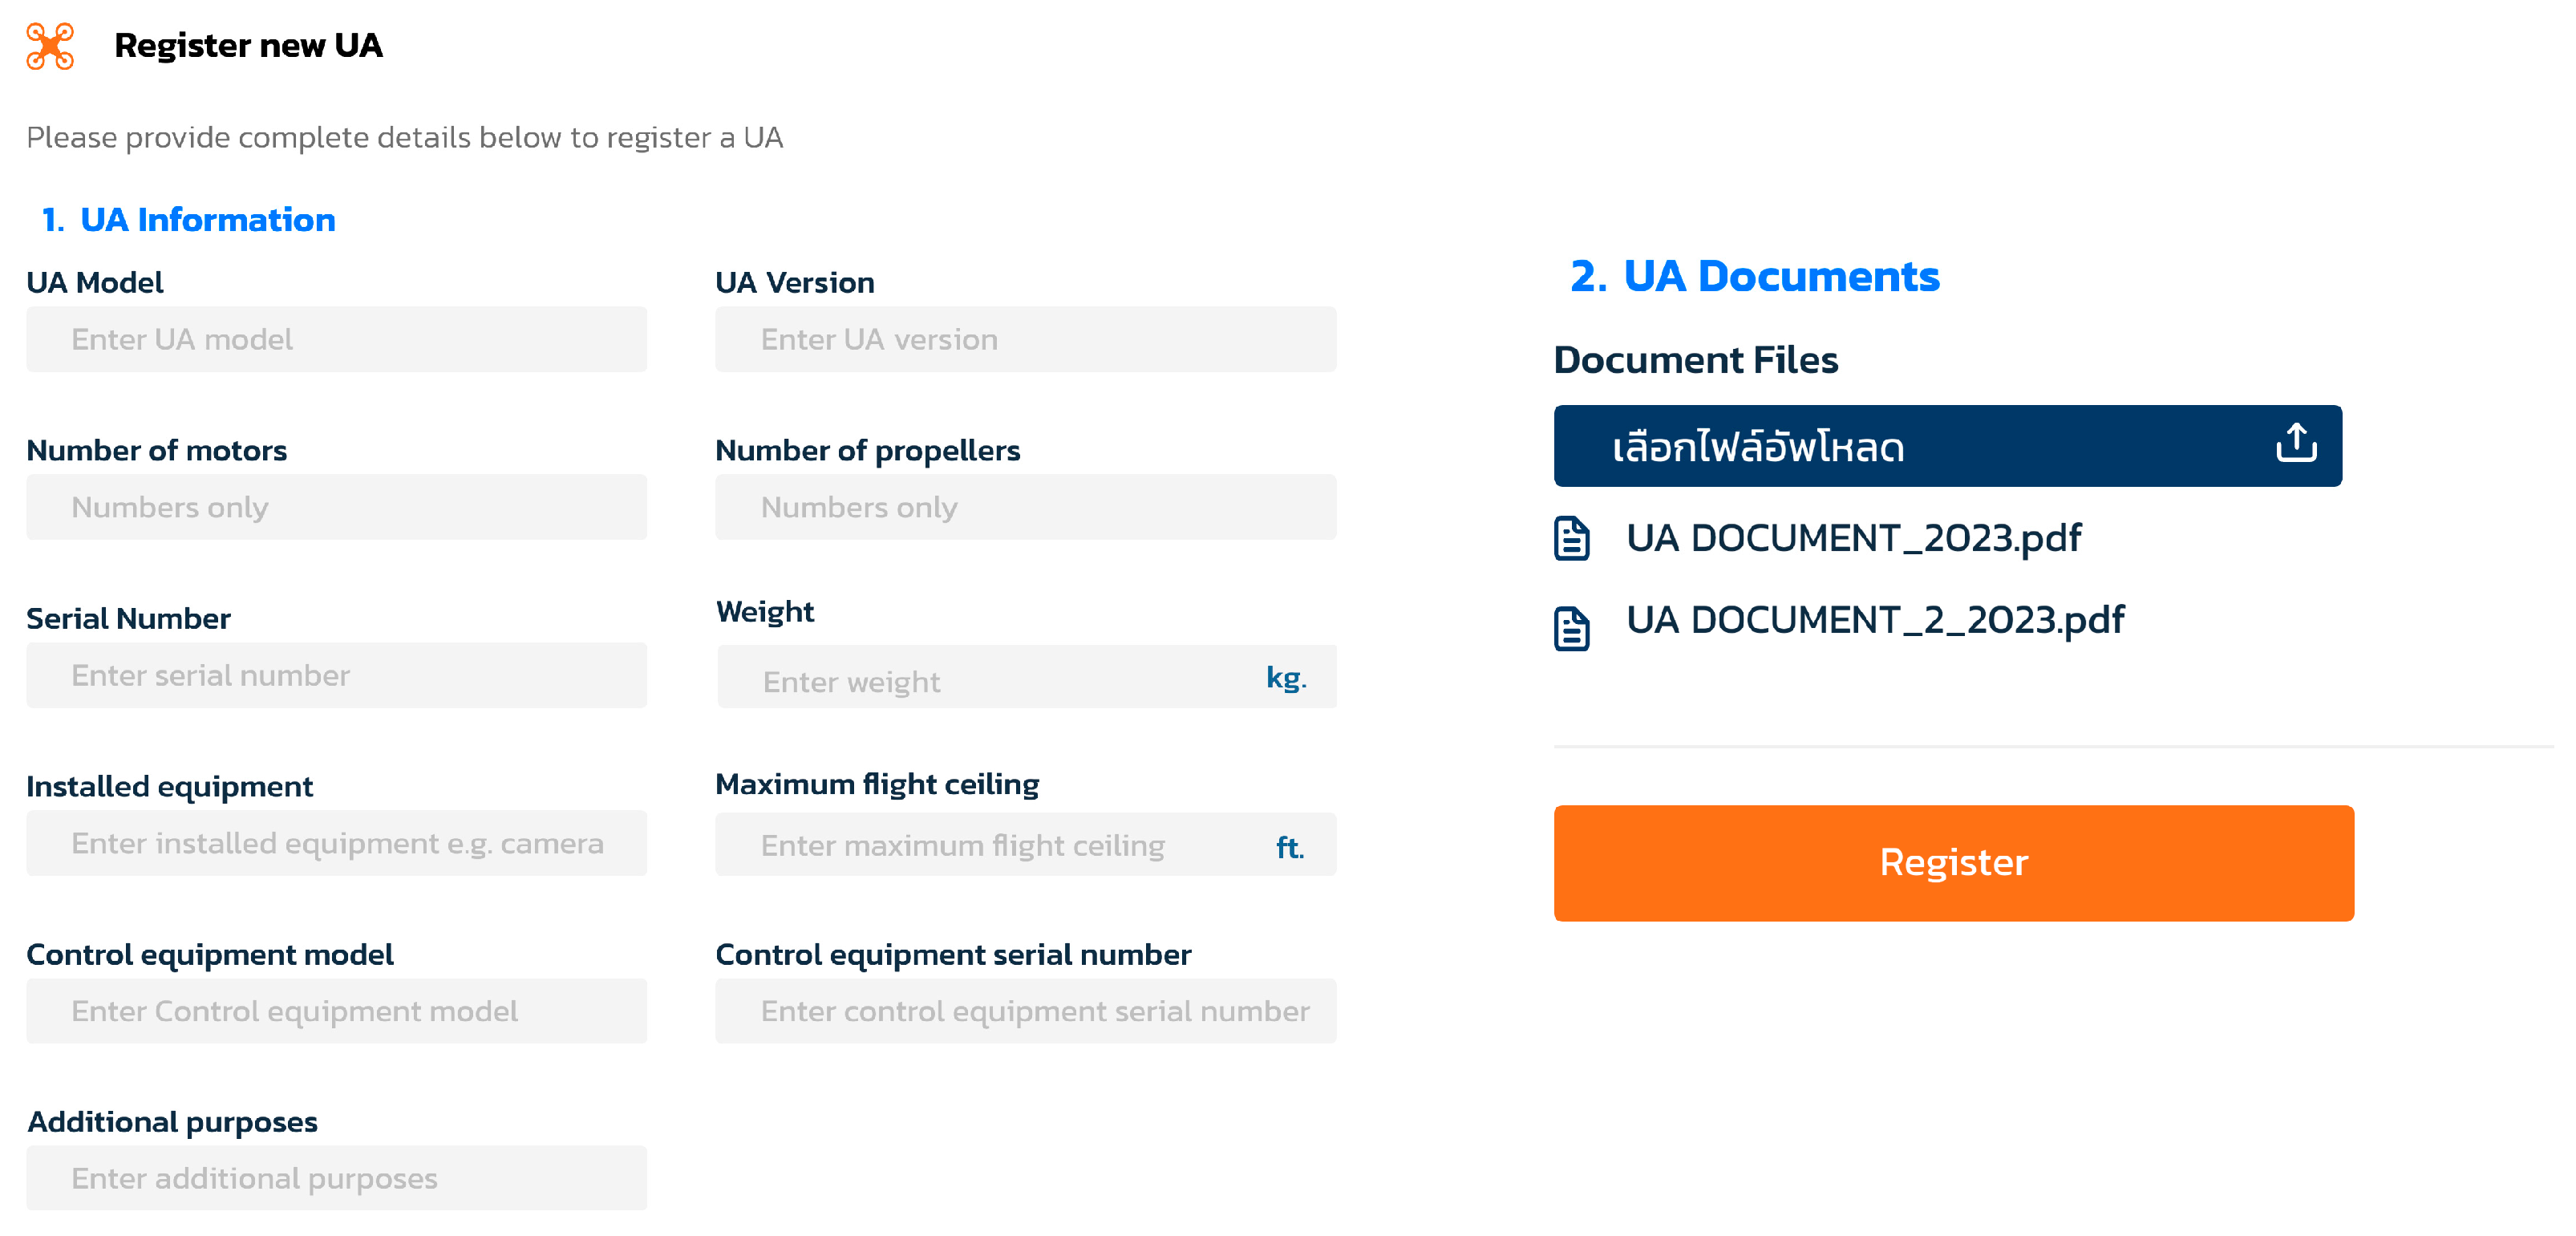Click the Number of propellers field
Image resolution: width=2576 pixels, height=1236 pixels.
[1024, 507]
